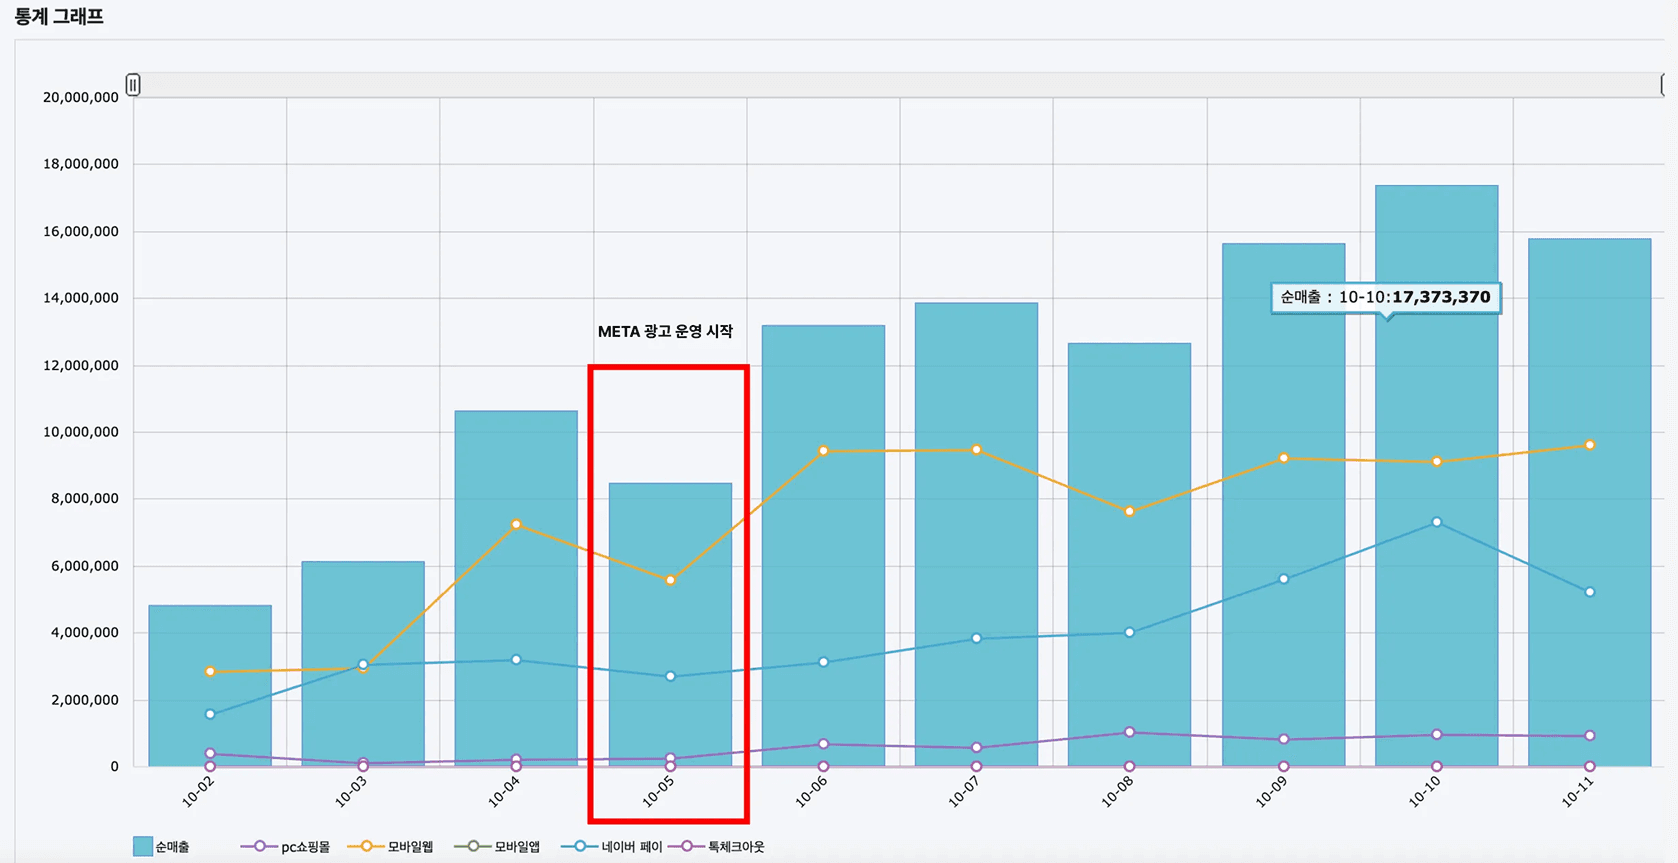The width and height of the screenshot is (1678, 863).
Task: Toggle the 순매출 legend series
Action: [161, 847]
